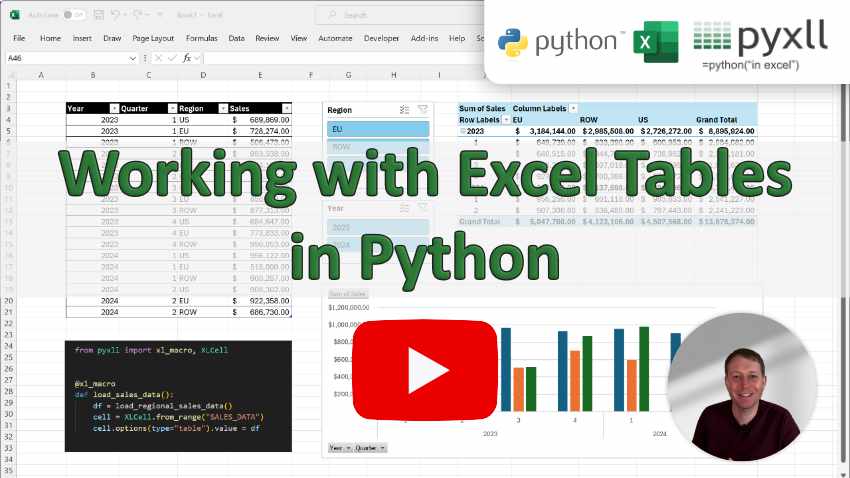Switch to the Formulas tab
Viewport: 850px width, 478px height.
click(201, 38)
